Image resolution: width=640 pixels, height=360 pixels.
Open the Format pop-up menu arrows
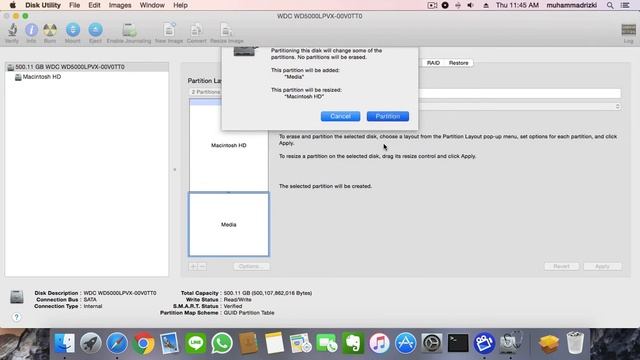coord(618,107)
